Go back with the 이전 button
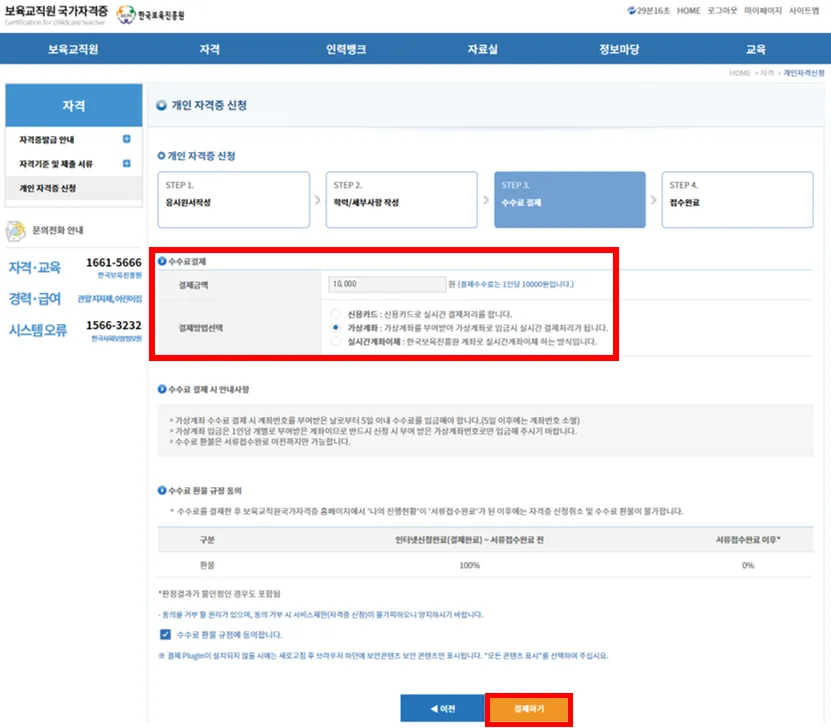 pos(441,709)
